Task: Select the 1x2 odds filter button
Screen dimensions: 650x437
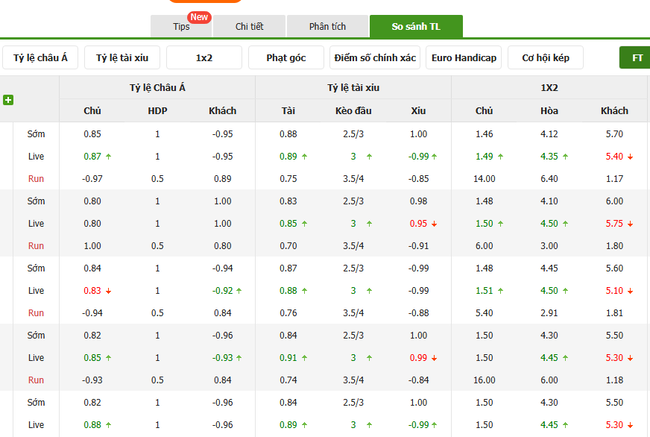Action: click(204, 58)
